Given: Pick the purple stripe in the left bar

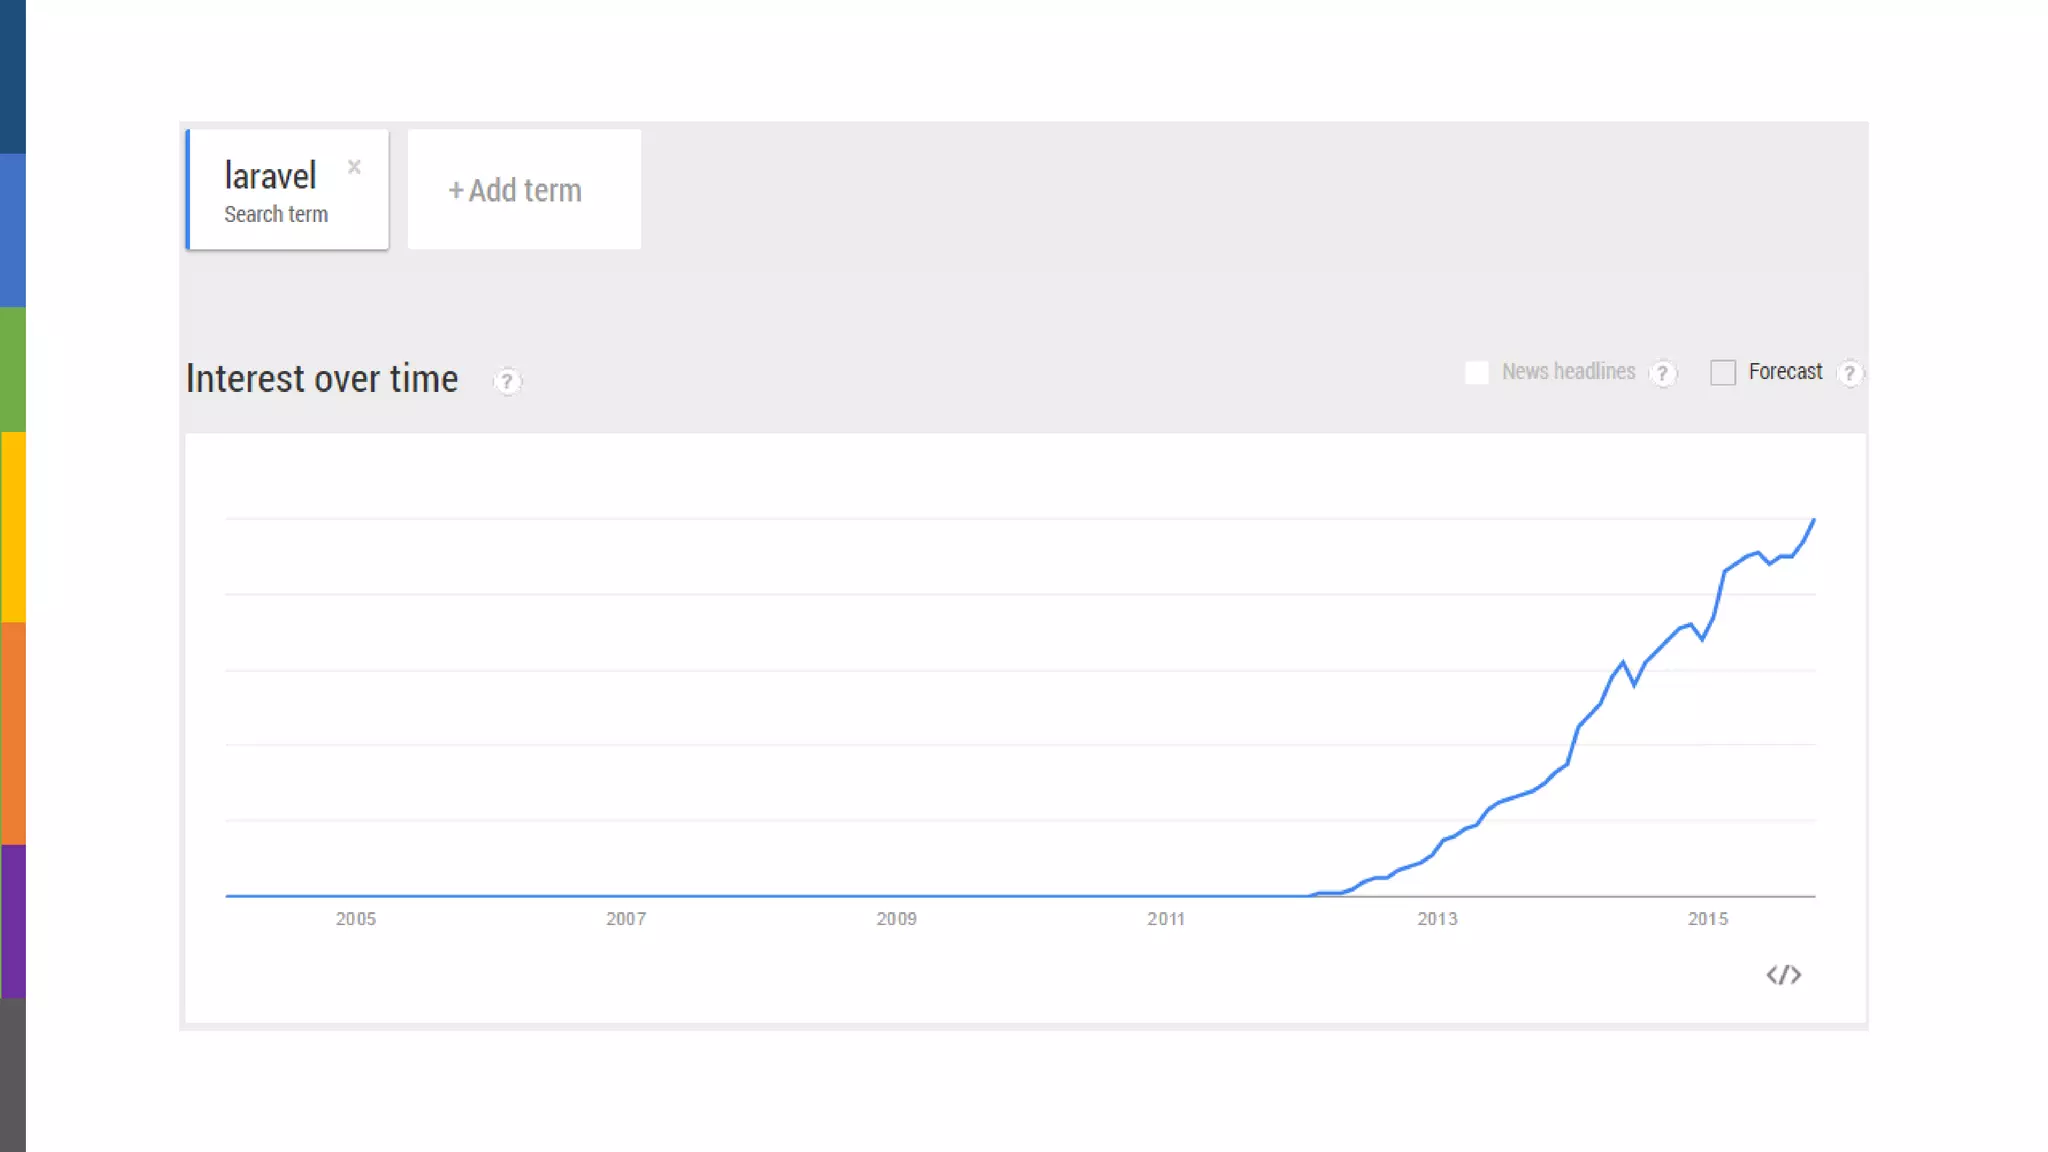Looking at the screenshot, I should coord(12,921).
